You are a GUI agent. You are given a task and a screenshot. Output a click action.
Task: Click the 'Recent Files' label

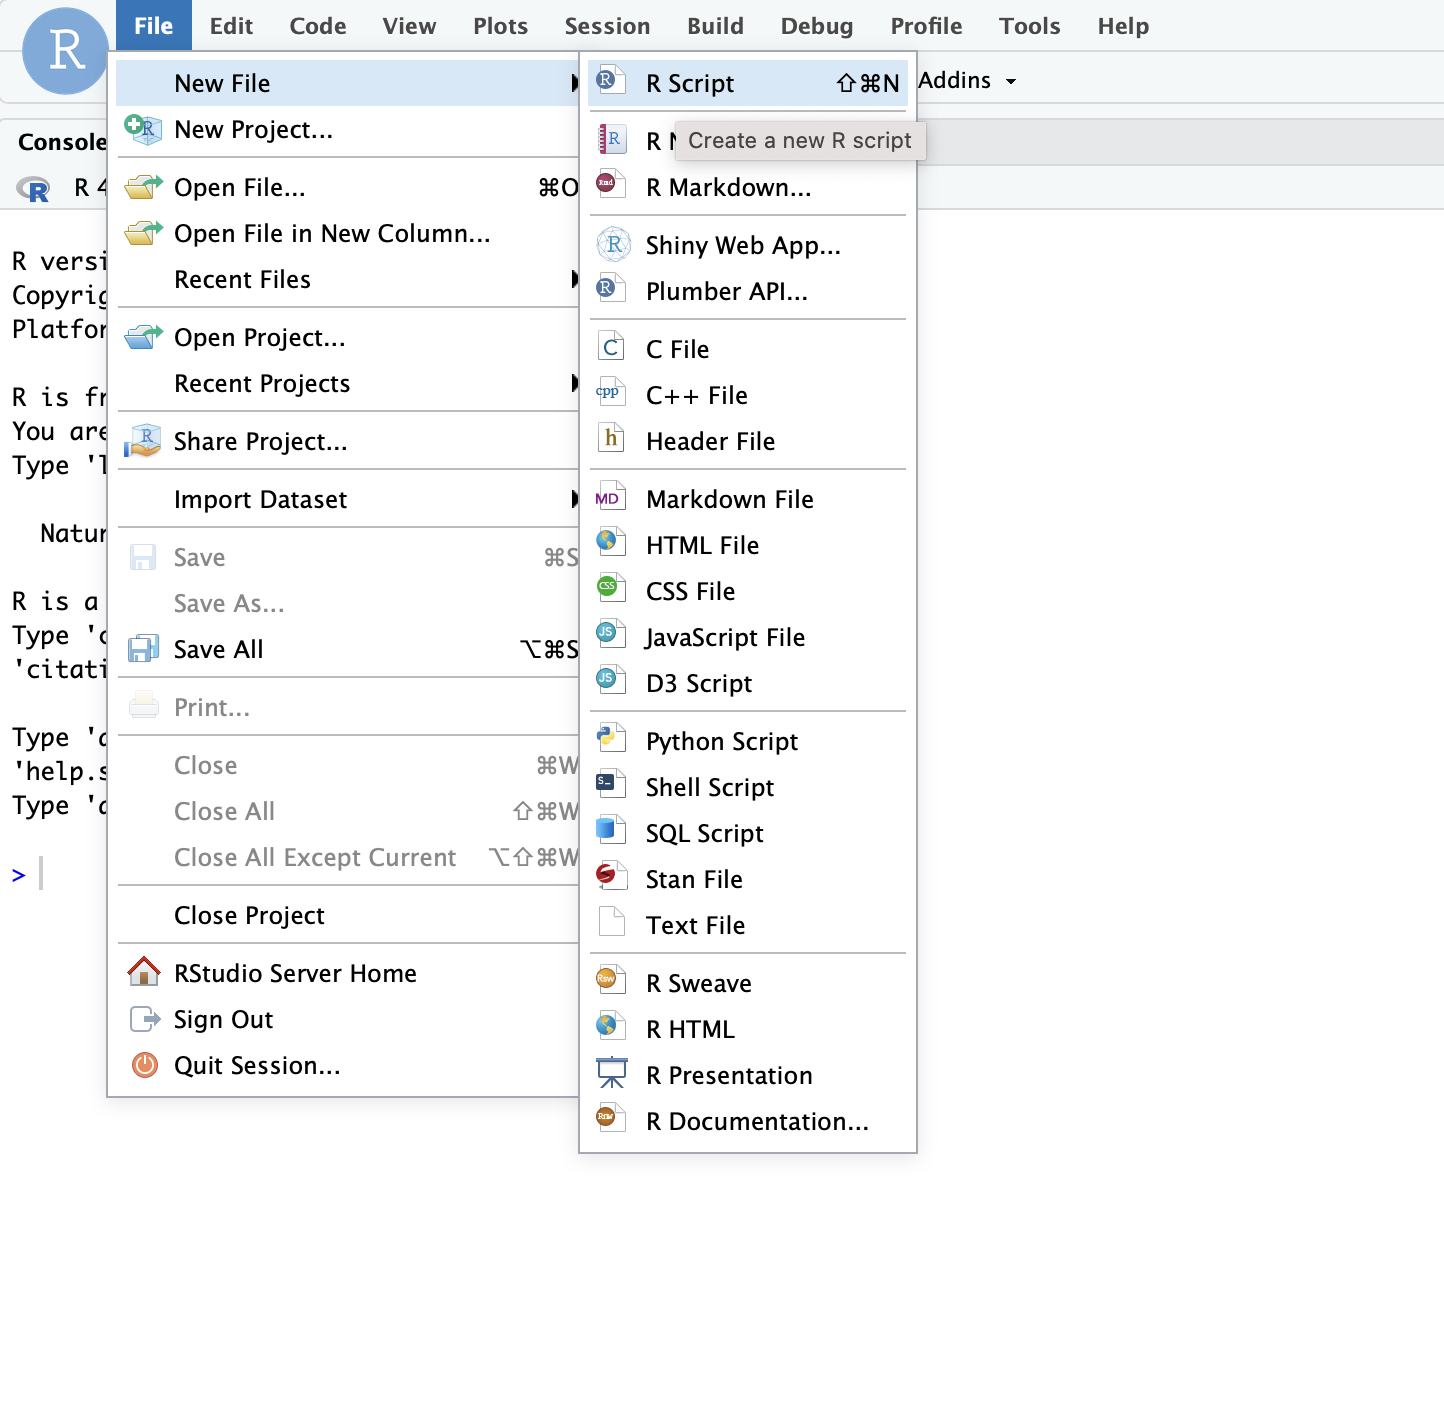242,279
